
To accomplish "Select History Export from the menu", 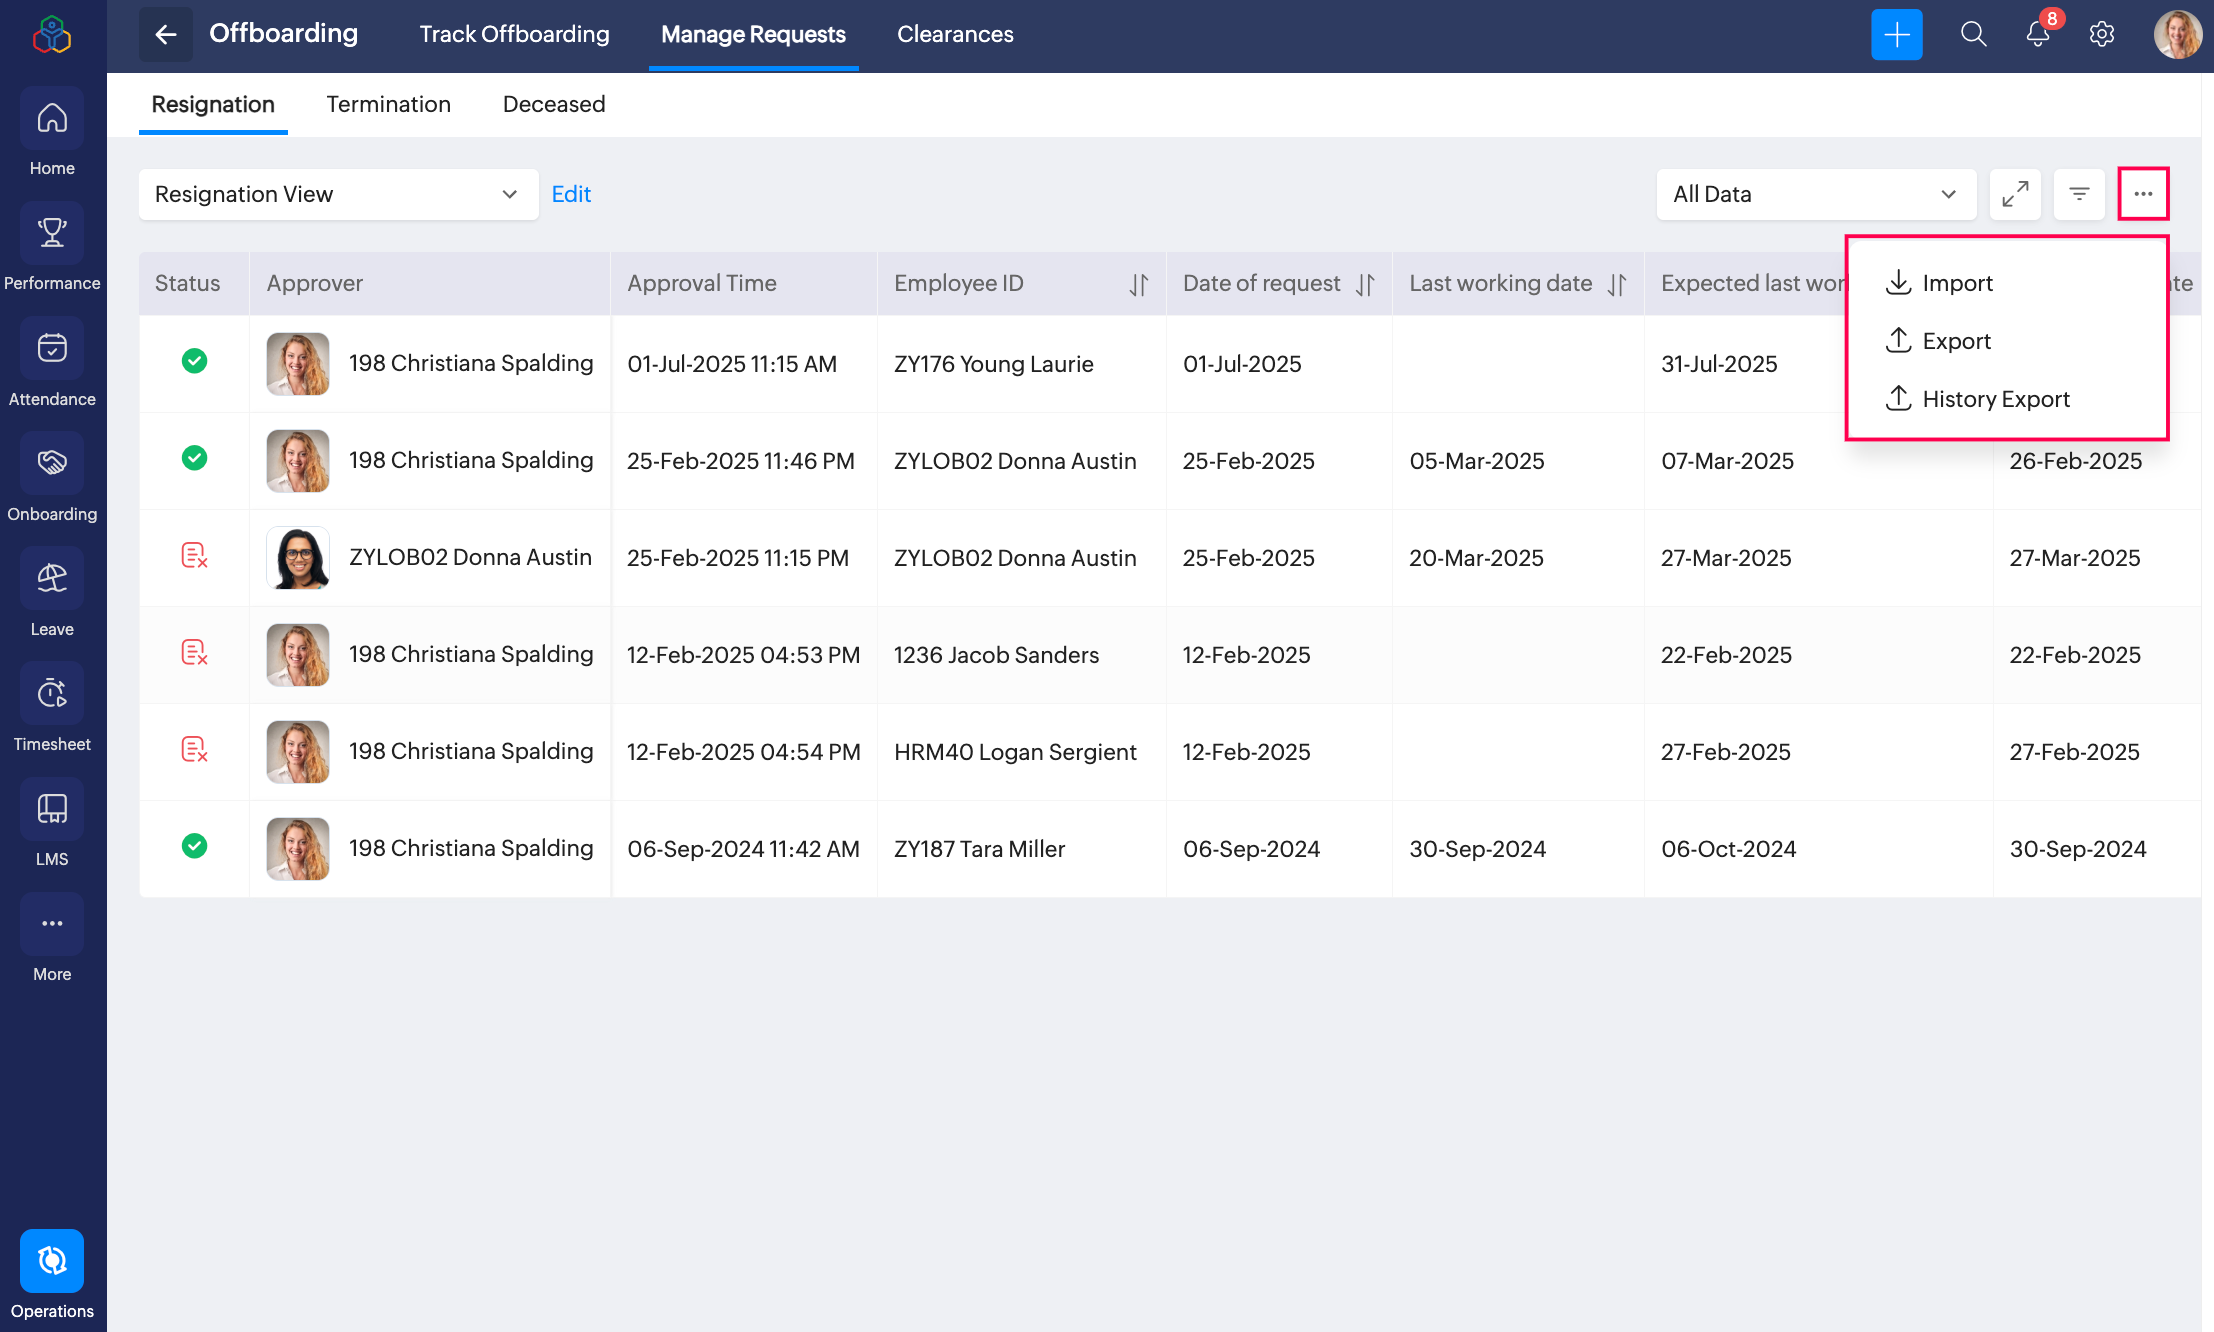I will point(1977,399).
